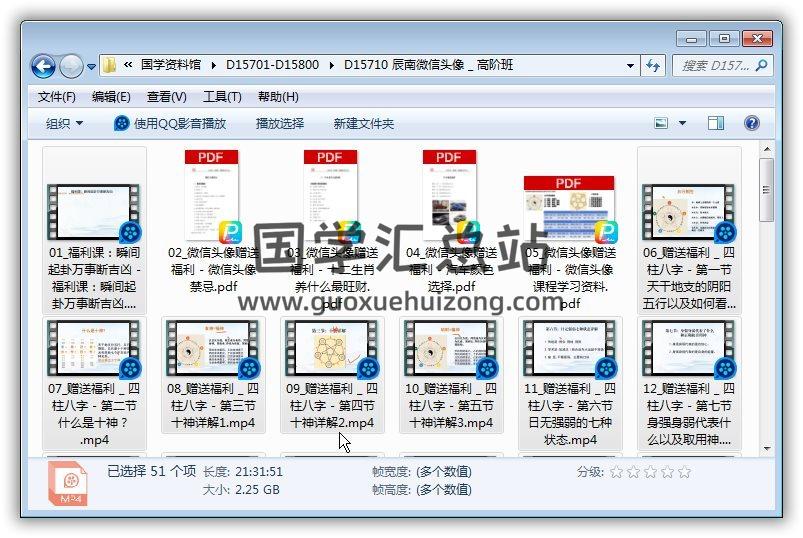Open the 帮助(H) menu
This screenshot has width=803, height=538.
278,97
